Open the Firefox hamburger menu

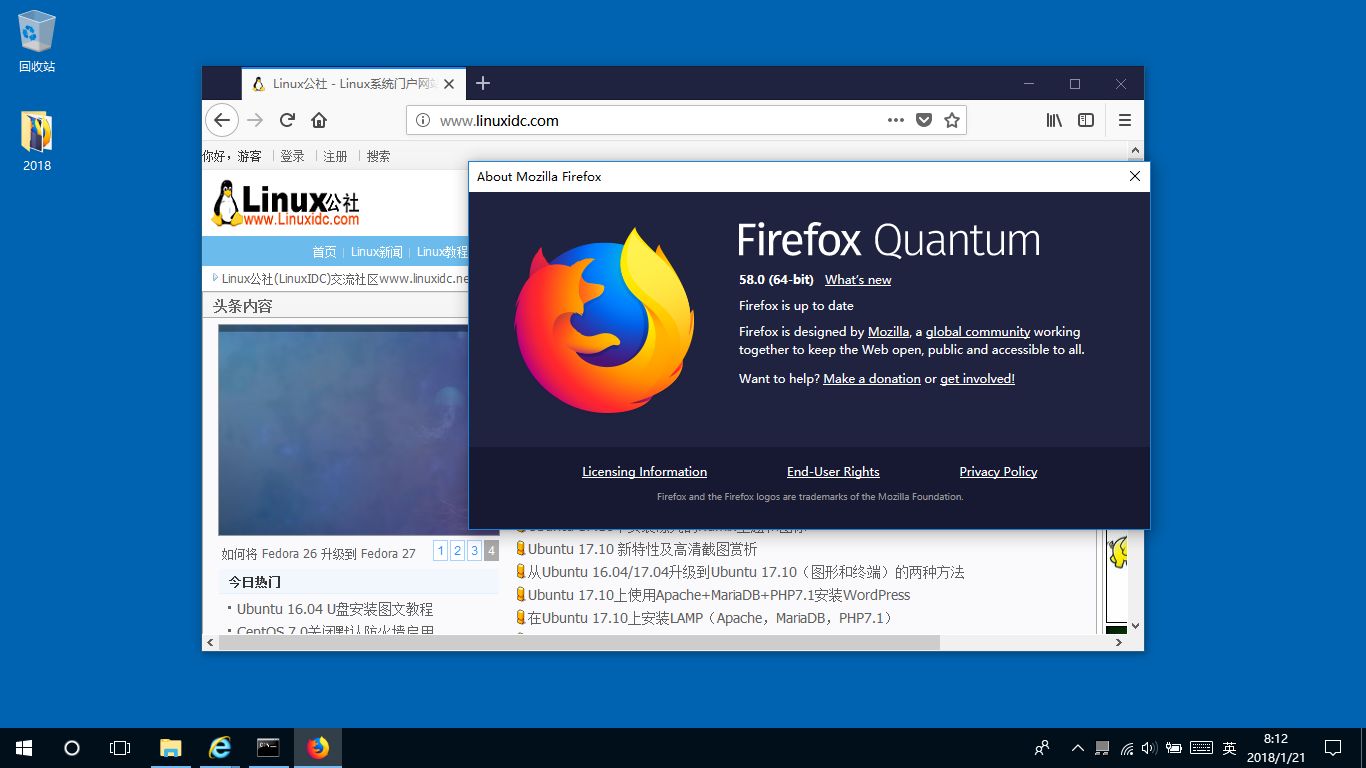(1125, 120)
